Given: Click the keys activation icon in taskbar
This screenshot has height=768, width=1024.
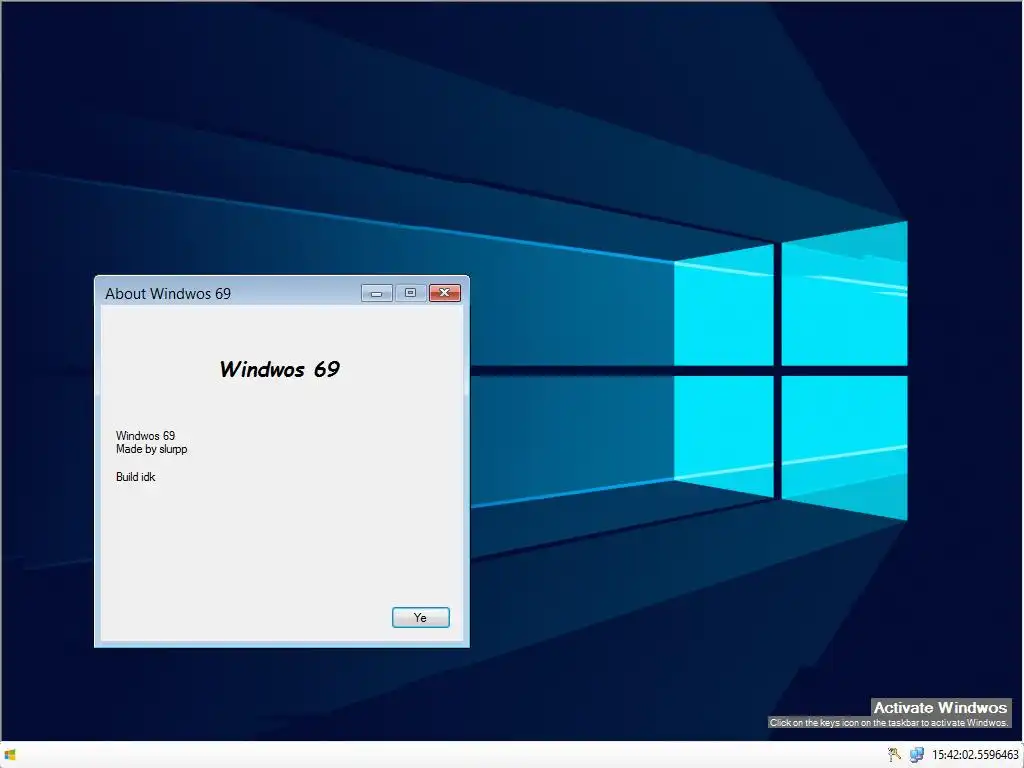Looking at the screenshot, I should pyautogui.click(x=894, y=755).
